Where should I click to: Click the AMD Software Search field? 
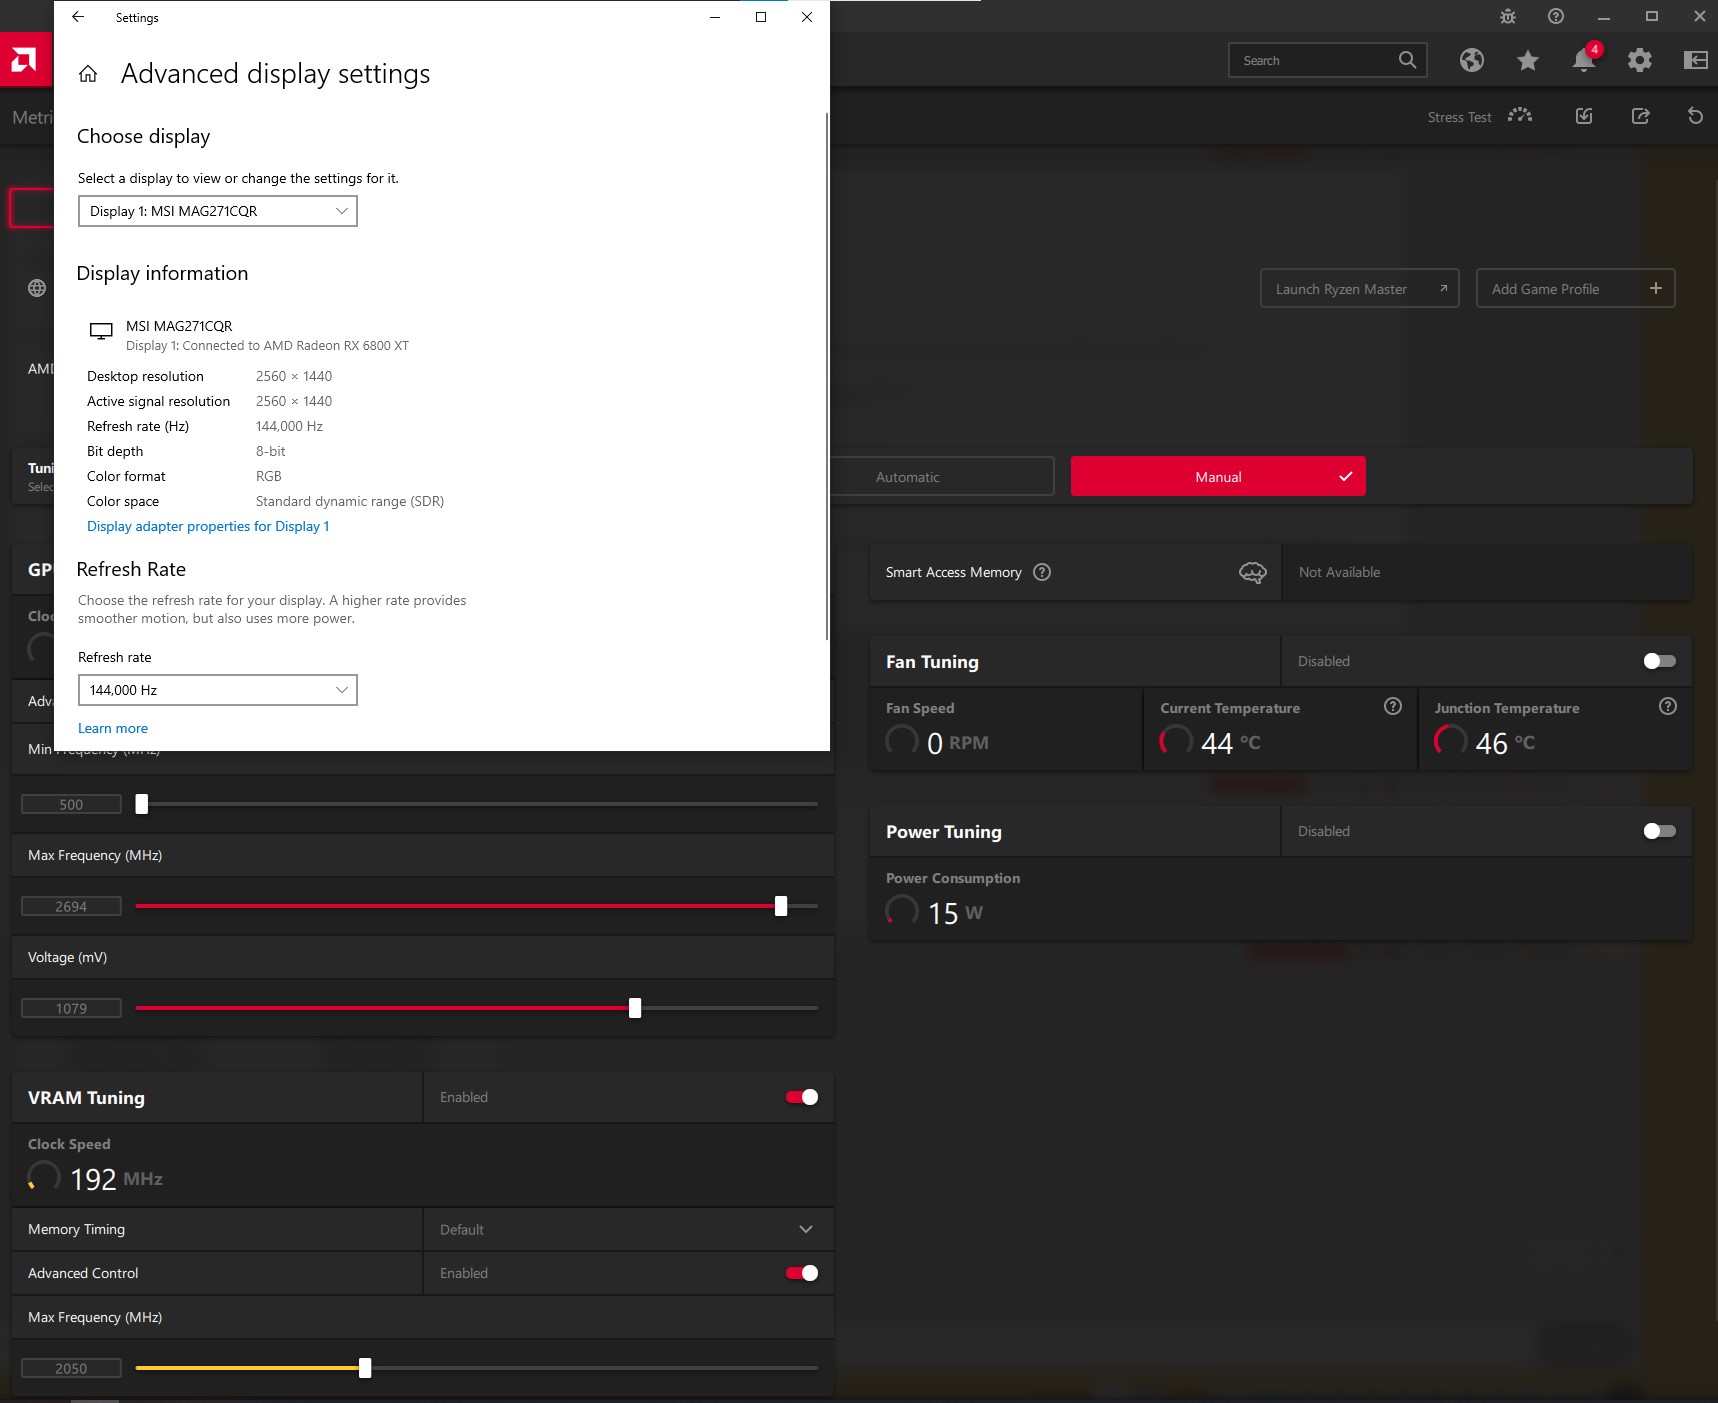click(1327, 60)
